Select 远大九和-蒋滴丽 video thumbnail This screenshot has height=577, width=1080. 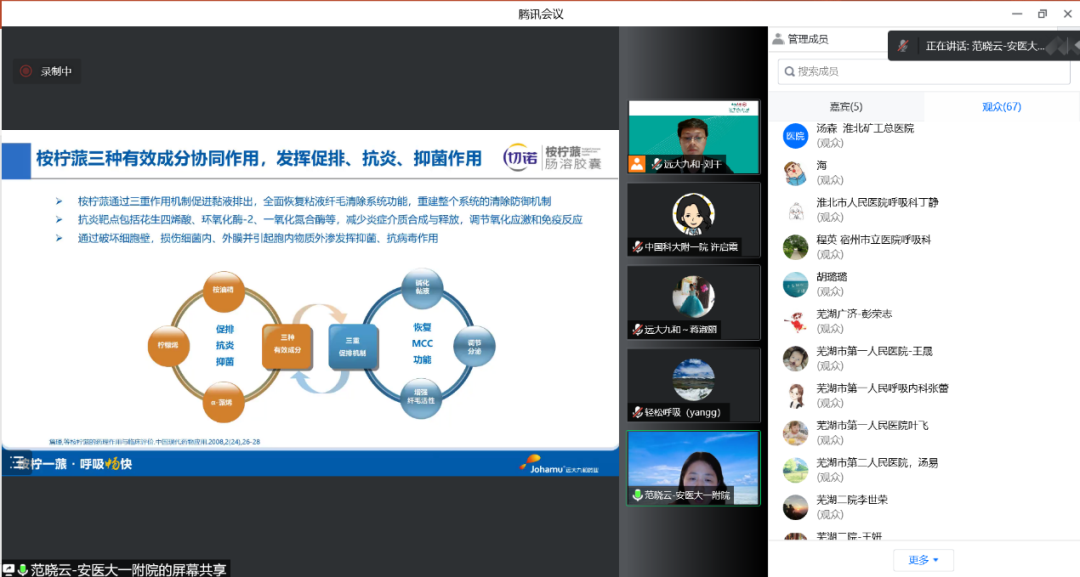[x=693, y=302]
